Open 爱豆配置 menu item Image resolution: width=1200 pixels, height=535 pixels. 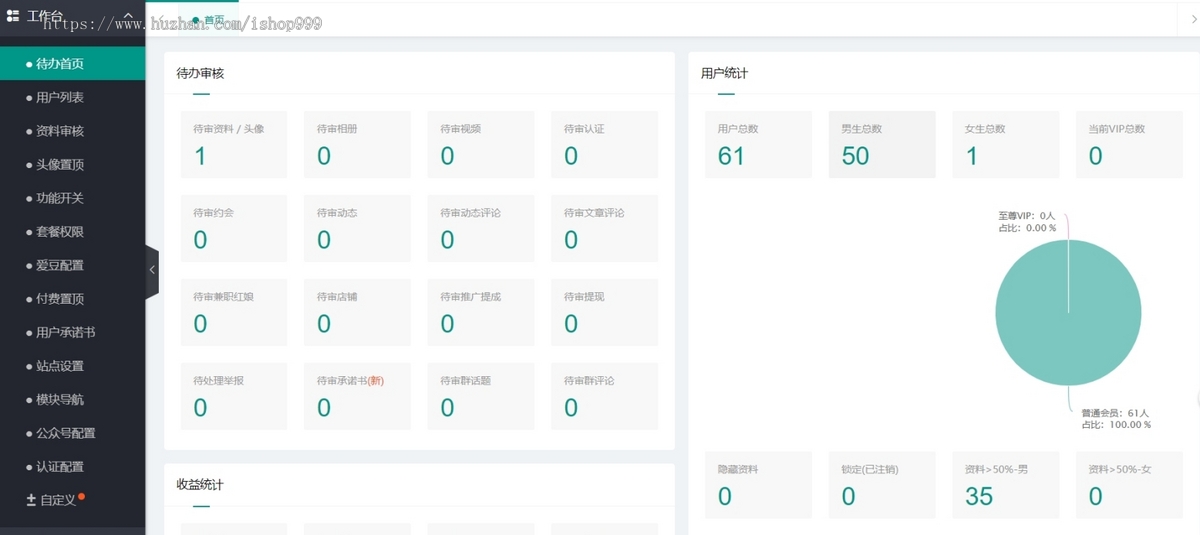[x=72, y=265]
